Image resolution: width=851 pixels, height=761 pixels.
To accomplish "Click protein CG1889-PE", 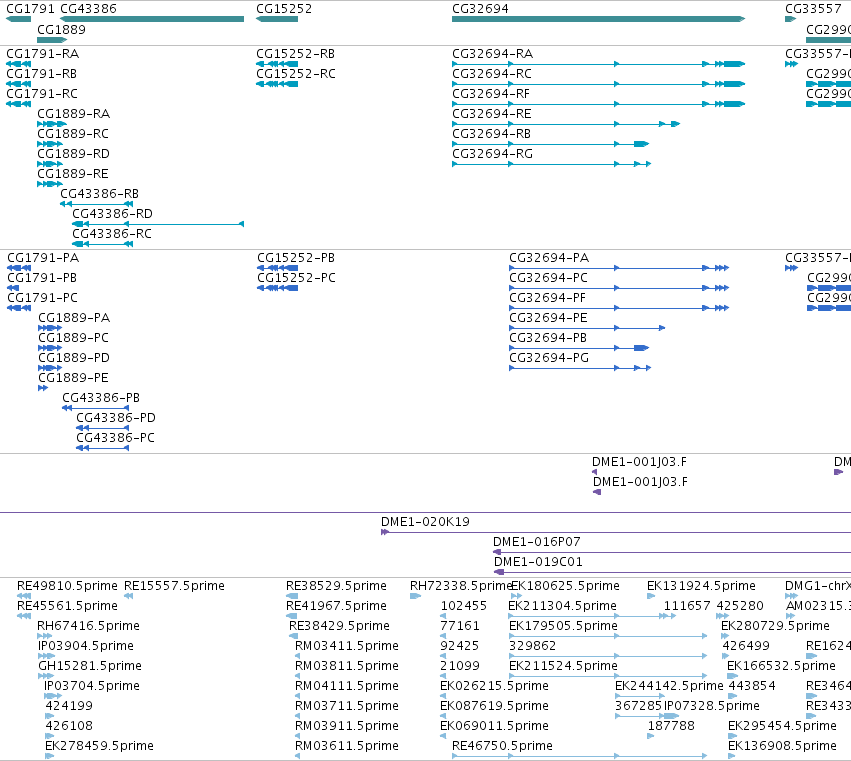I will point(43,388).
